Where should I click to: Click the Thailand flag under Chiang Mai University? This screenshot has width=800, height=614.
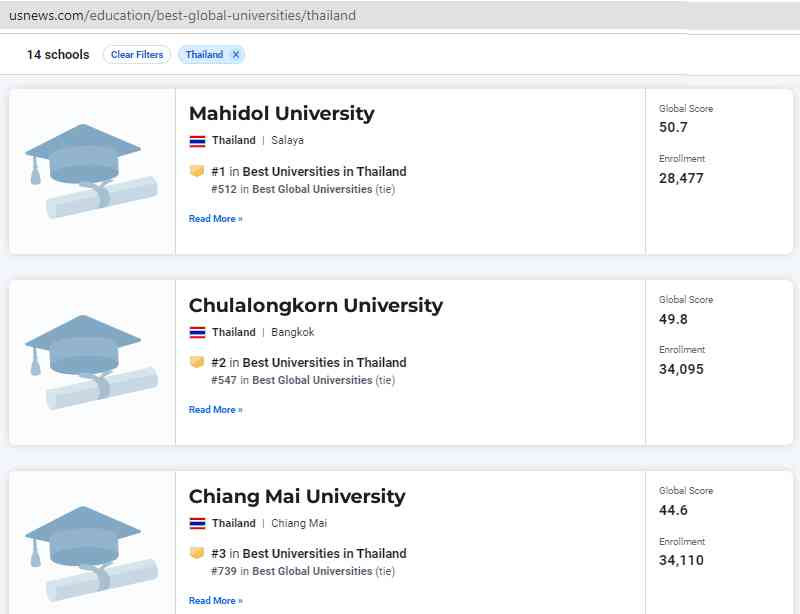(x=197, y=523)
